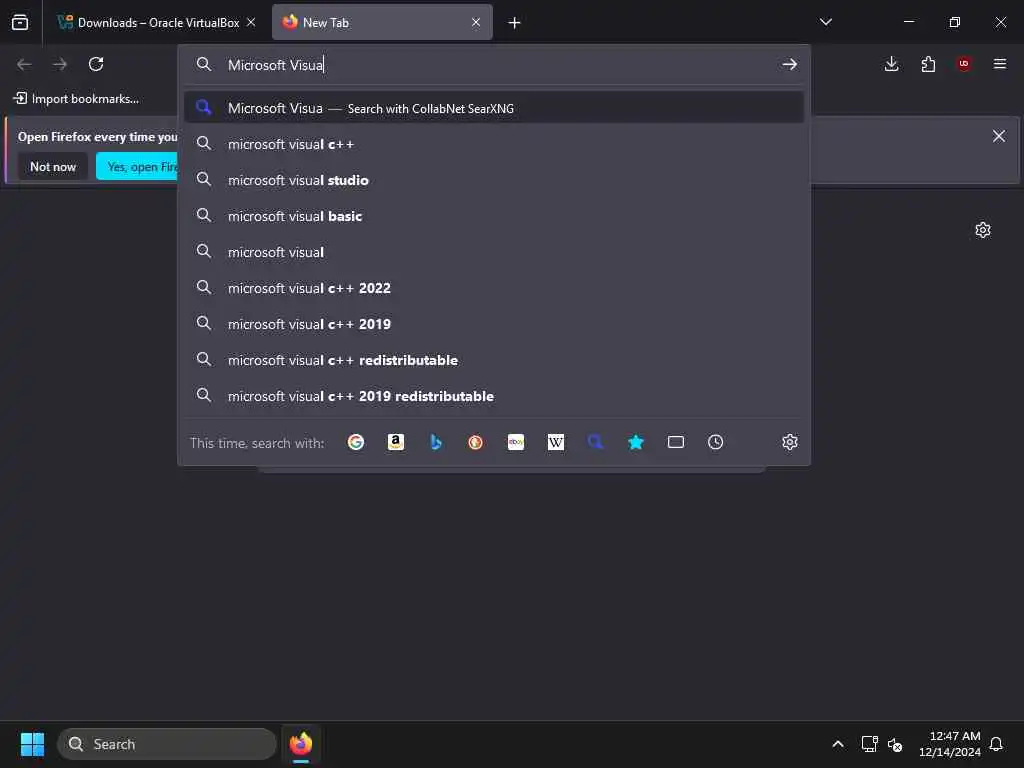Search this time with Bing icon

click(x=436, y=442)
